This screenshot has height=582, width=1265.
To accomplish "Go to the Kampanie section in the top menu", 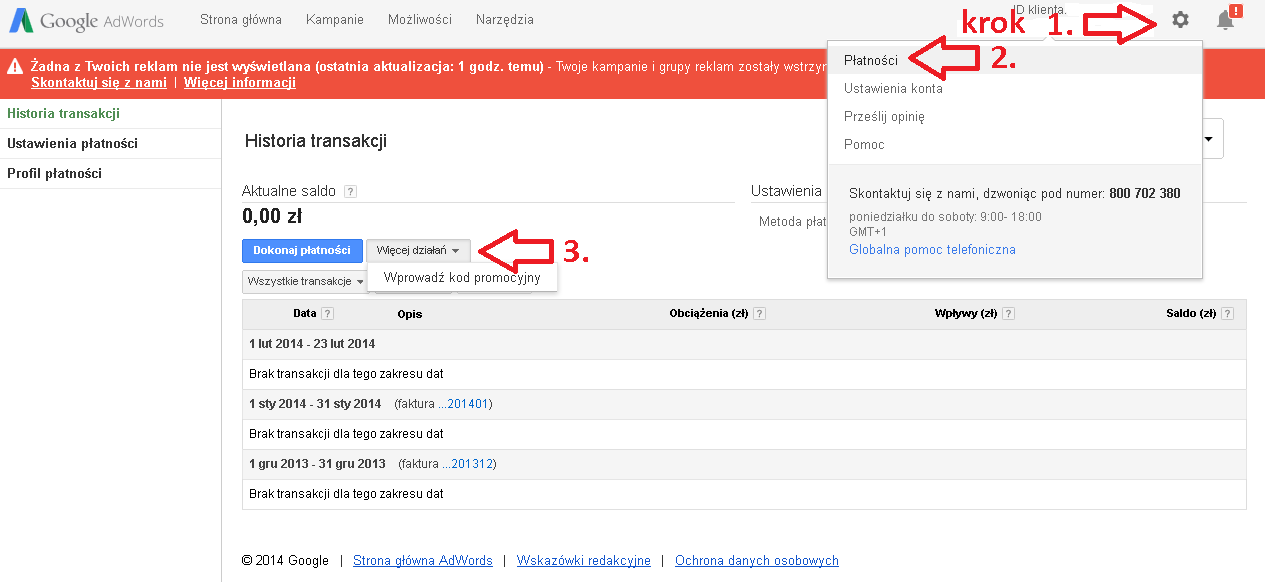I will [x=334, y=19].
